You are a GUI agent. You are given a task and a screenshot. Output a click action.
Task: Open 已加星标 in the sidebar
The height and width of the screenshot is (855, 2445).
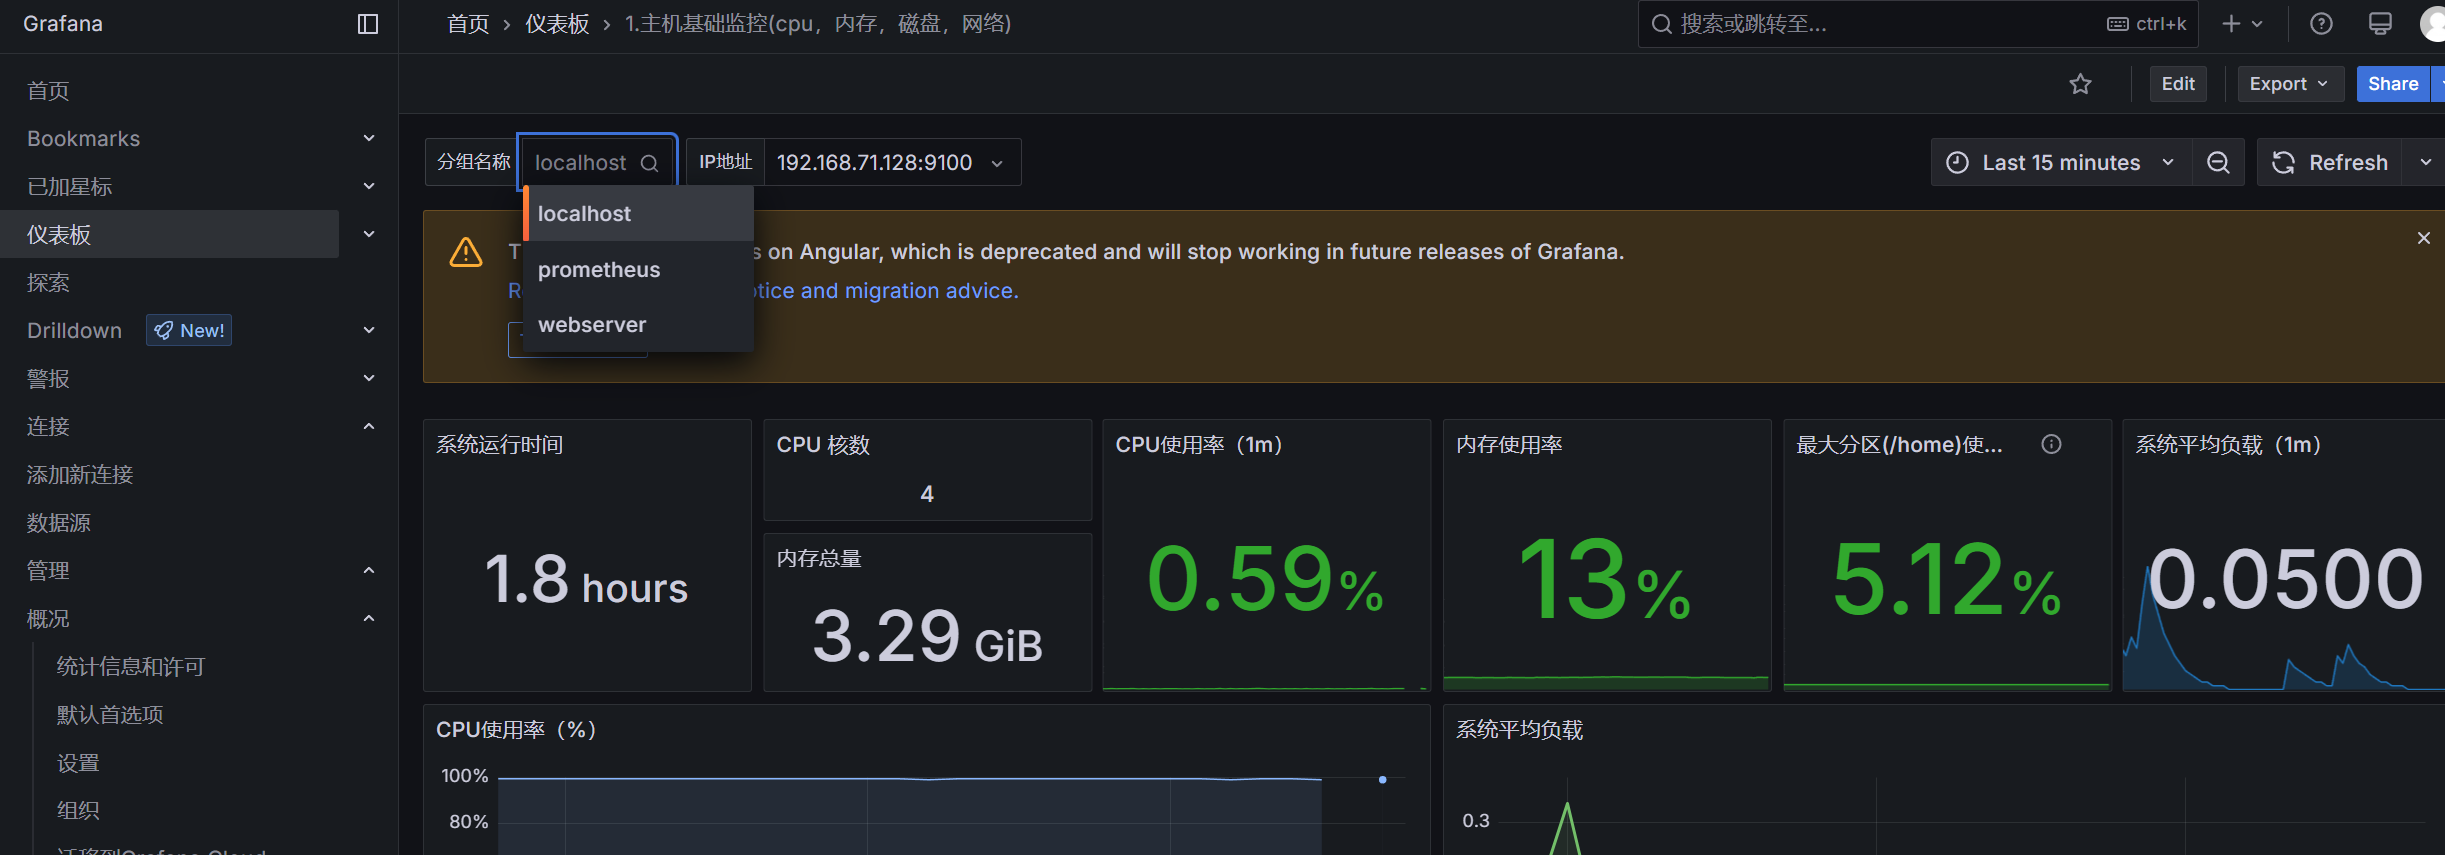(69, 186)
